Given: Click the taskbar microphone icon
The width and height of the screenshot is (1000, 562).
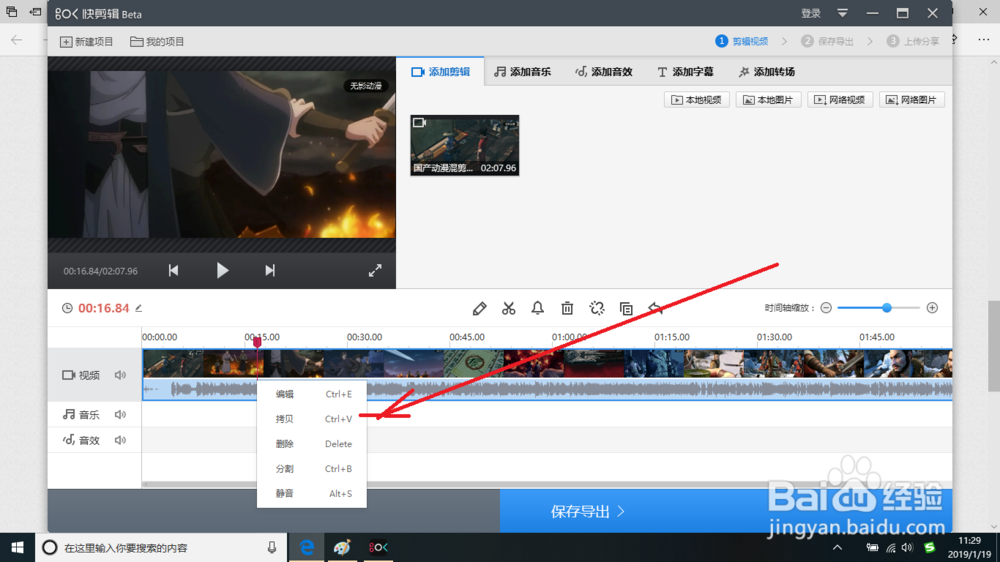Looking at the screenshot, I should [272, 547].
